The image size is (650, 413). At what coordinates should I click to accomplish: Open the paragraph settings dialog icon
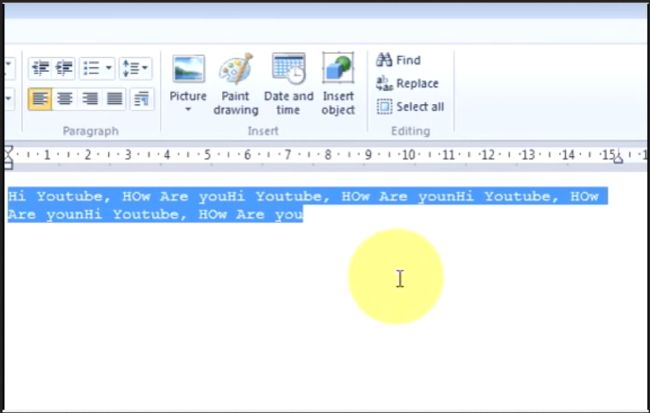pos(142,99)
